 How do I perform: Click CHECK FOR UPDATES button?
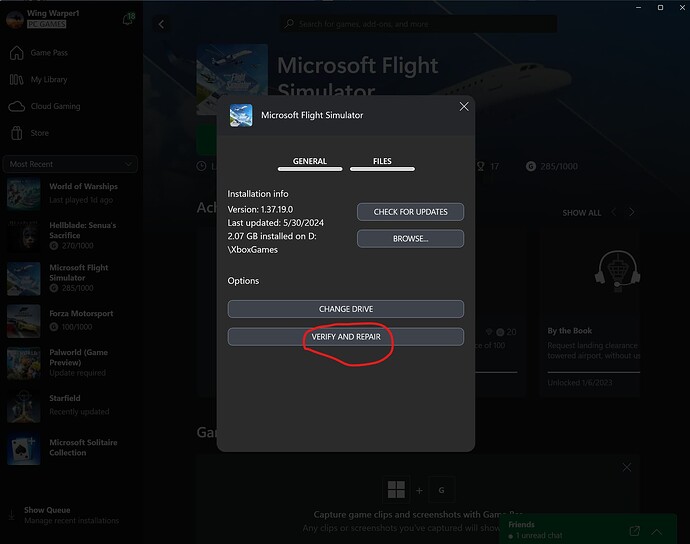click(x=410, y=212)
